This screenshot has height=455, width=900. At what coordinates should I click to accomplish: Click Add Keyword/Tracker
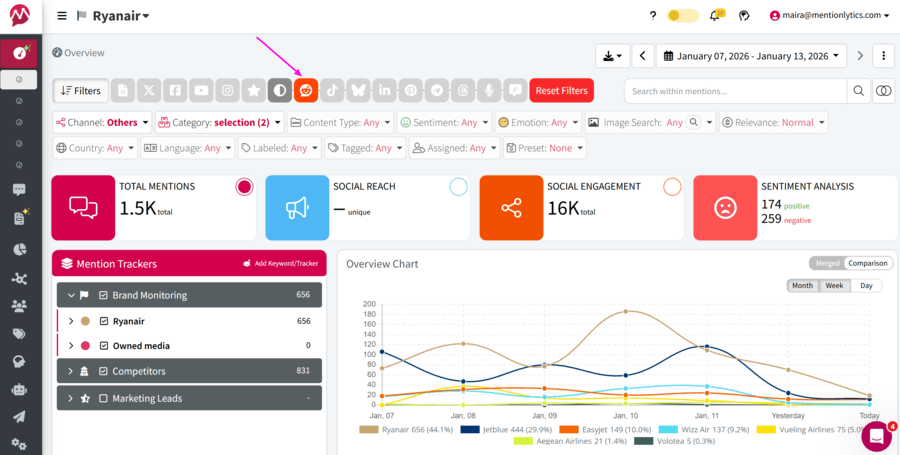(281, 263)
